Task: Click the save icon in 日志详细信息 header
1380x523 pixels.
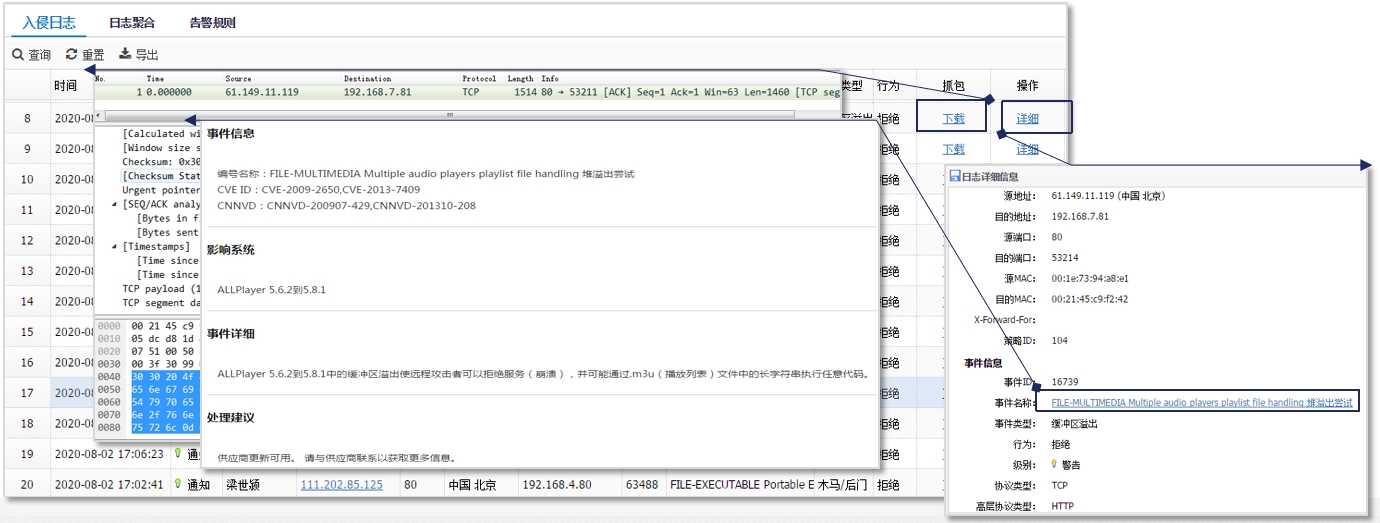Action: 955,176
